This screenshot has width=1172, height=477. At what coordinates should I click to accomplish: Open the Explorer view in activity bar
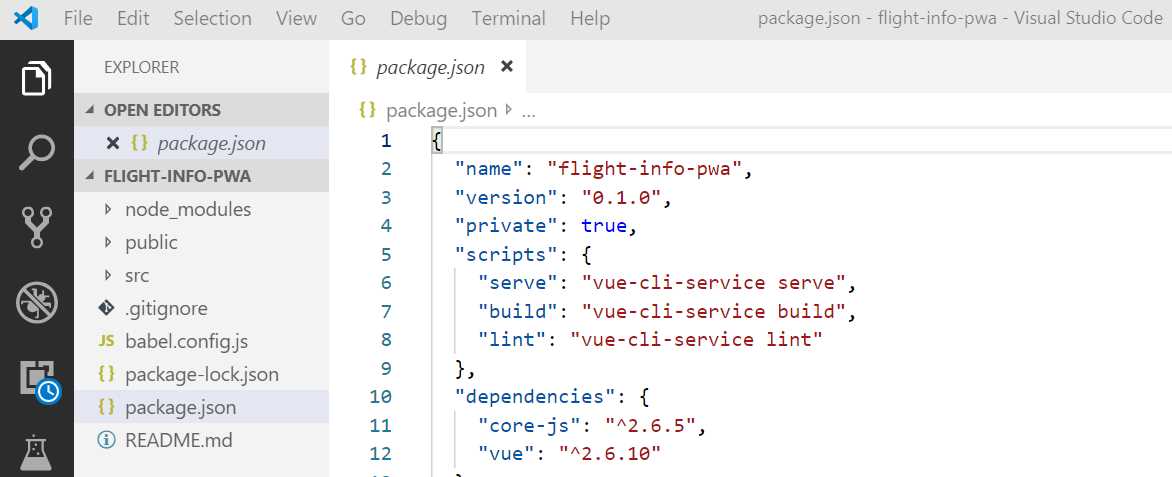coord(37,79)
